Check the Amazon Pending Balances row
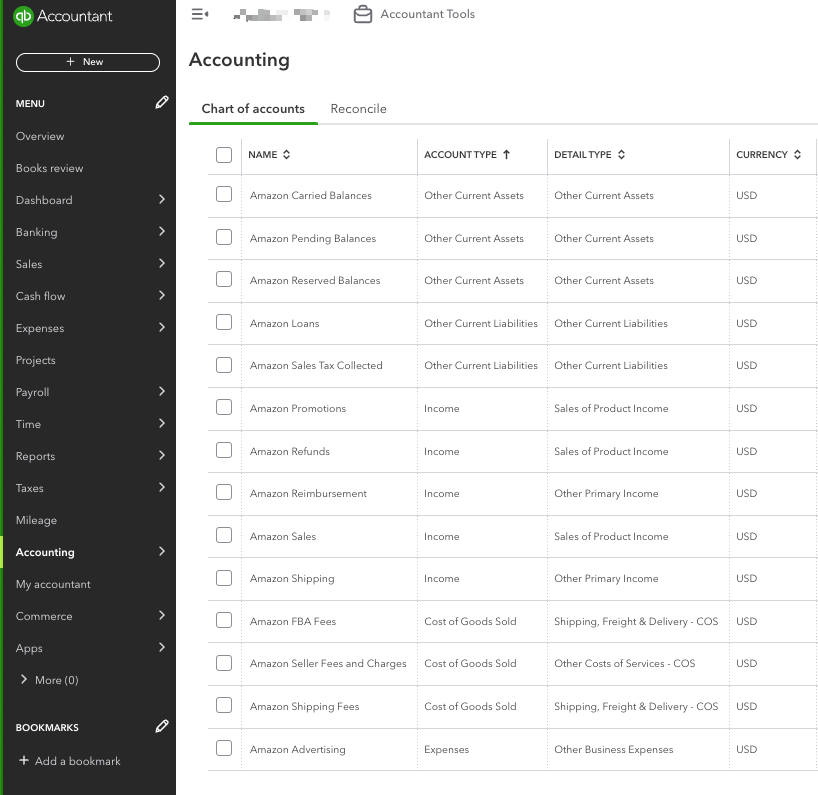 [224, 237]
